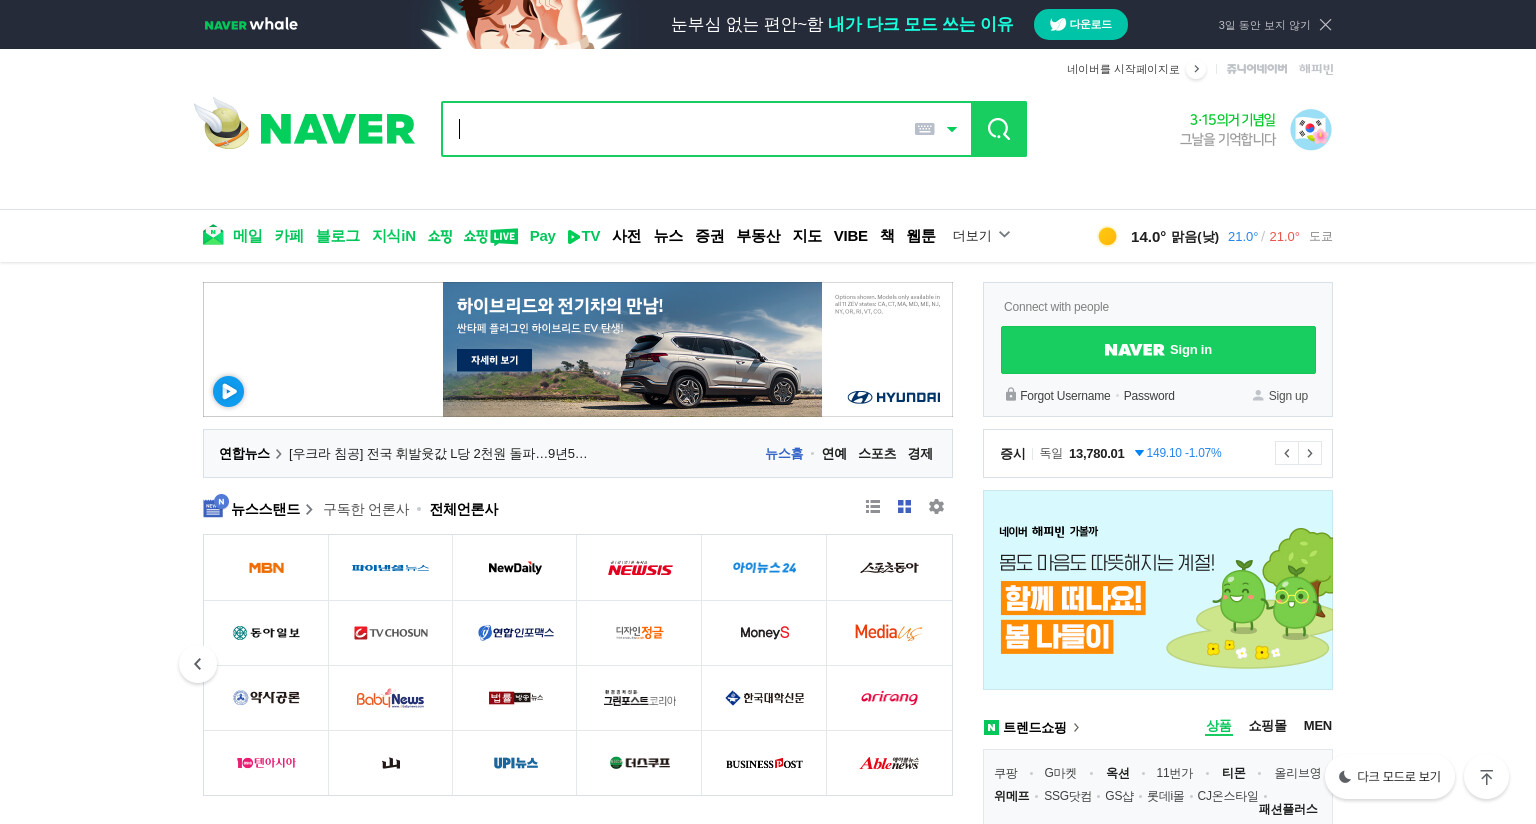
Task: Open 경제 news section
Action: (x=920, y=454)
